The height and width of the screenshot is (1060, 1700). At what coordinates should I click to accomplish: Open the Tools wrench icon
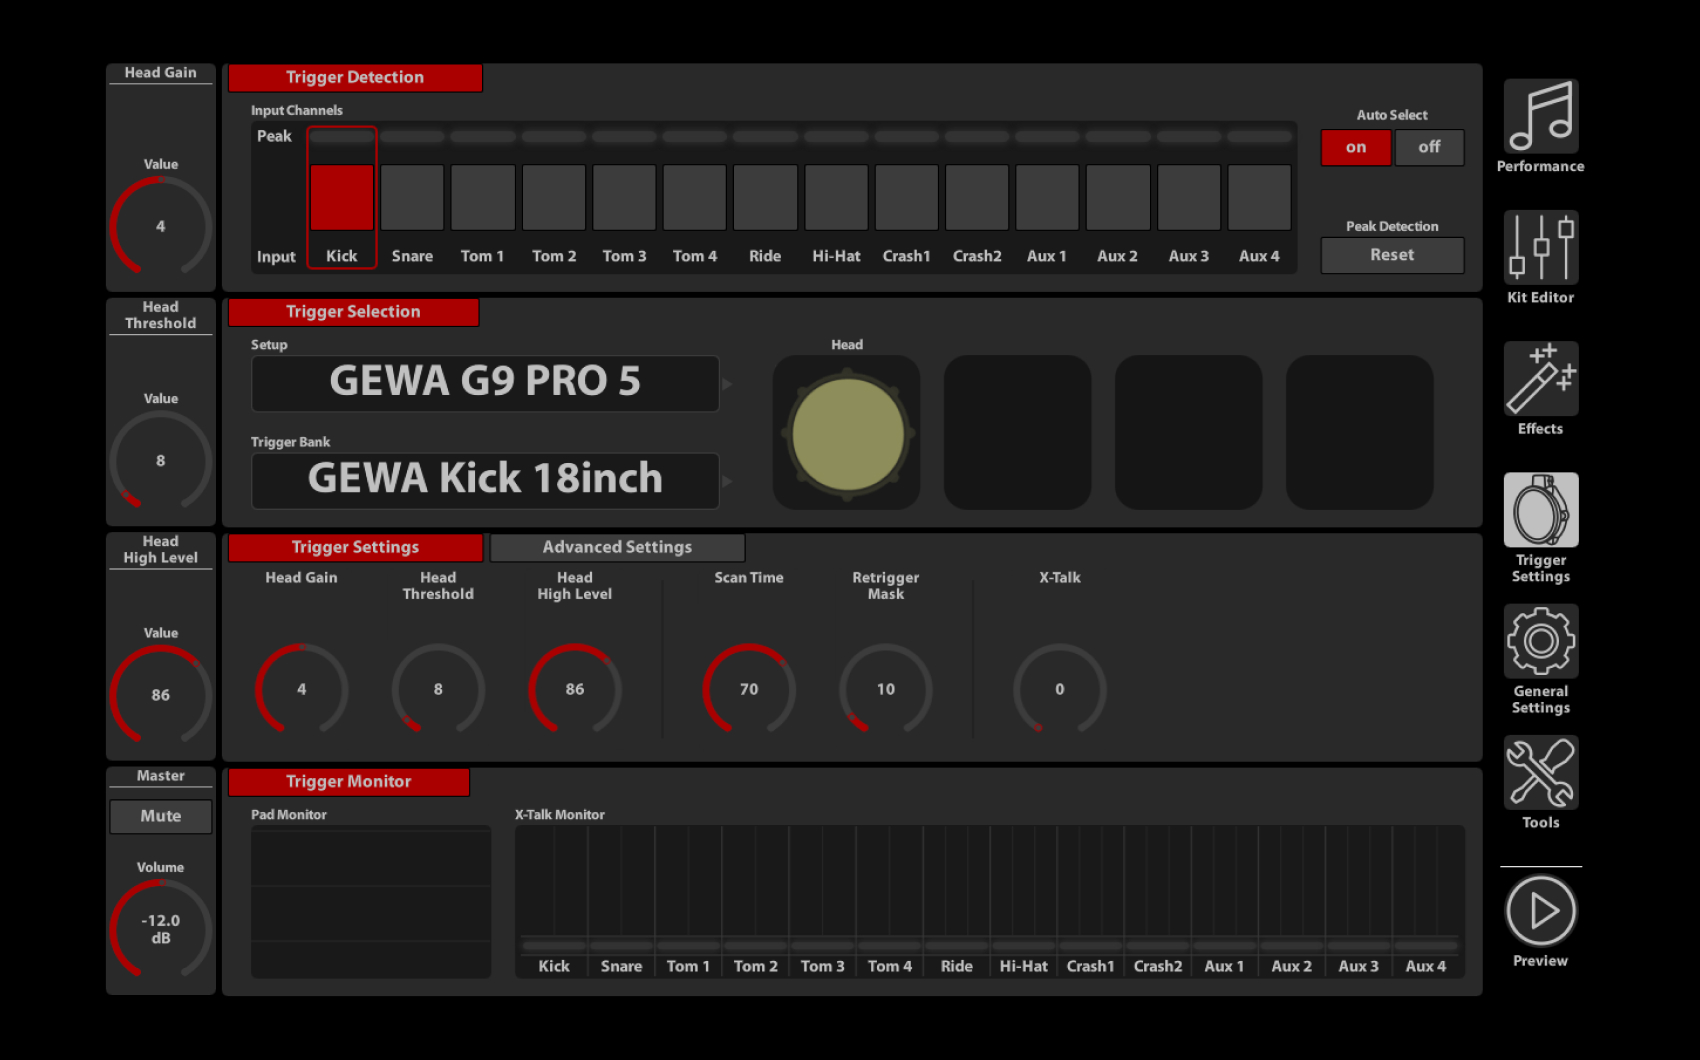point(1540,772)
